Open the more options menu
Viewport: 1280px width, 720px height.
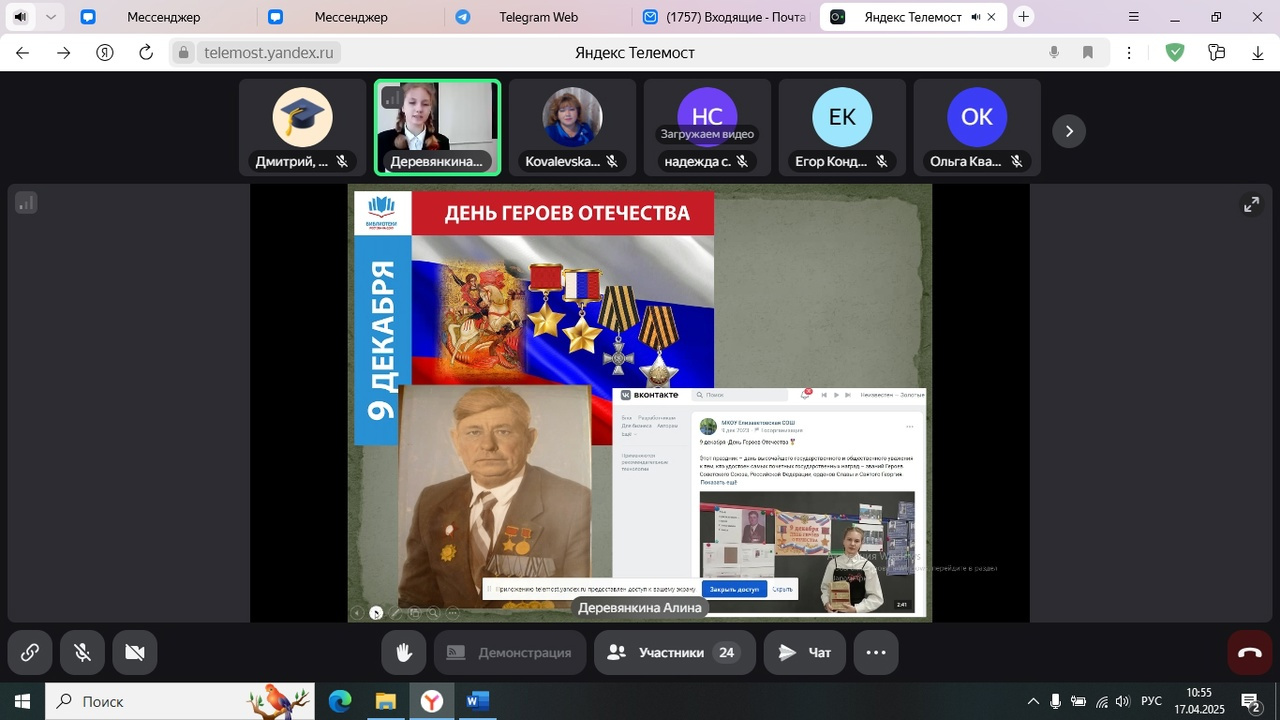click(875, 652)
